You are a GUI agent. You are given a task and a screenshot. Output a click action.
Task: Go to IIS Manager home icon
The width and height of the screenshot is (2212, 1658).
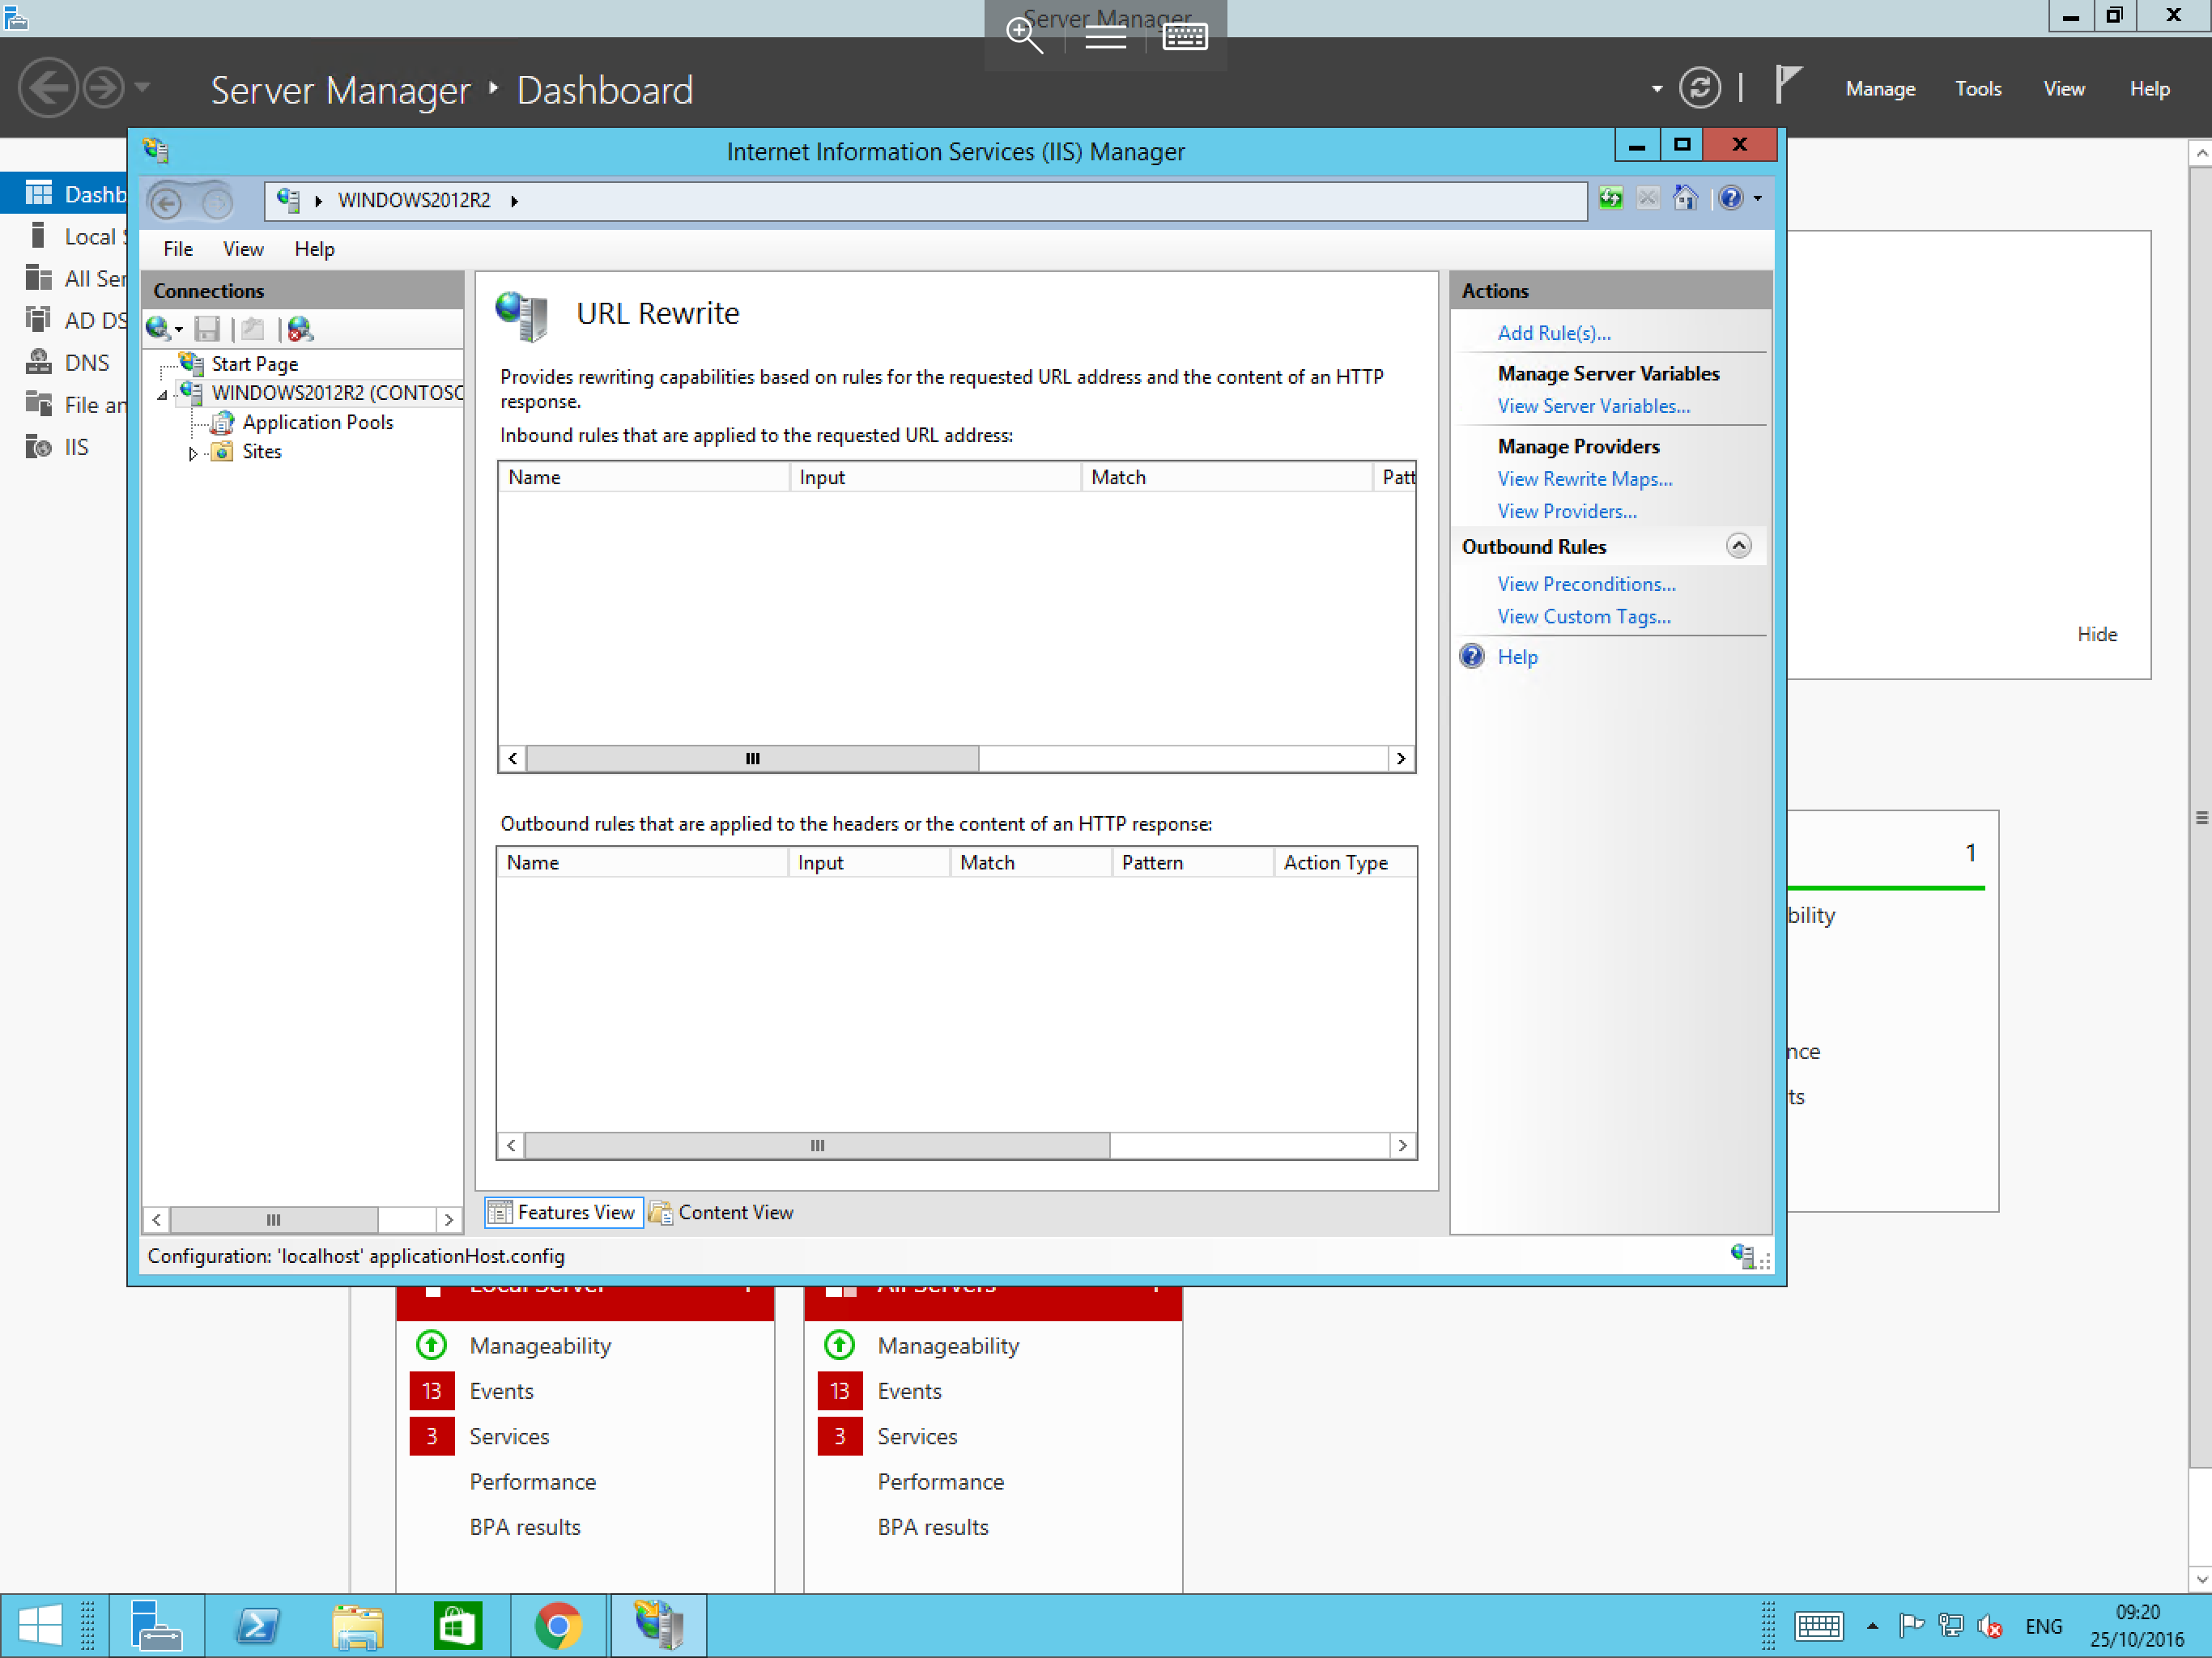(x=1686, y=198)
